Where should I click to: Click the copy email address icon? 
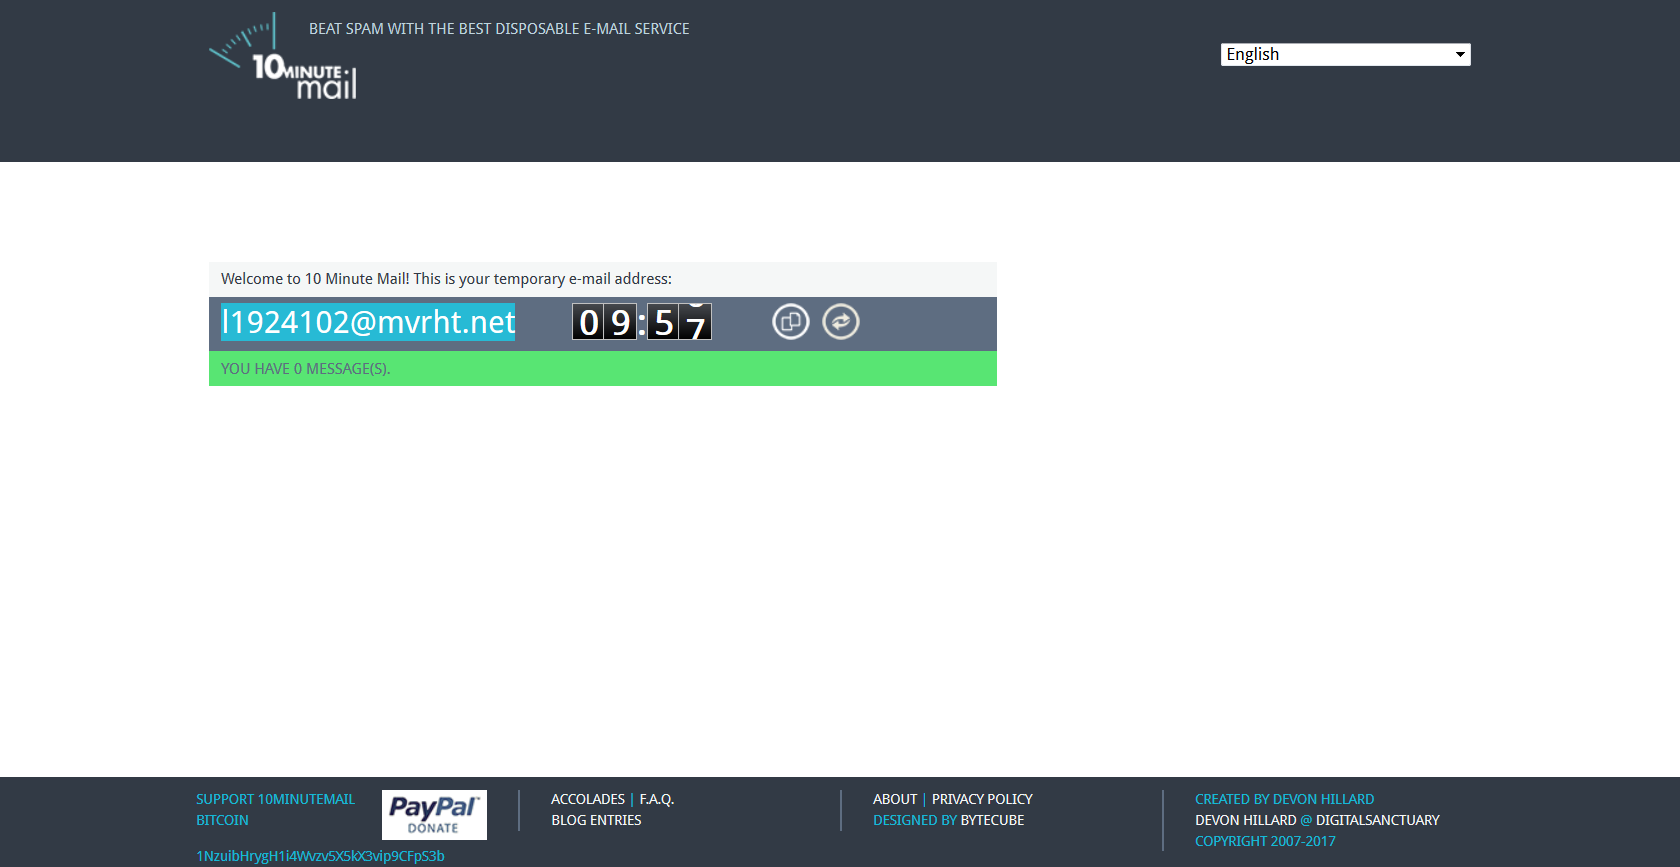point(790,322)
